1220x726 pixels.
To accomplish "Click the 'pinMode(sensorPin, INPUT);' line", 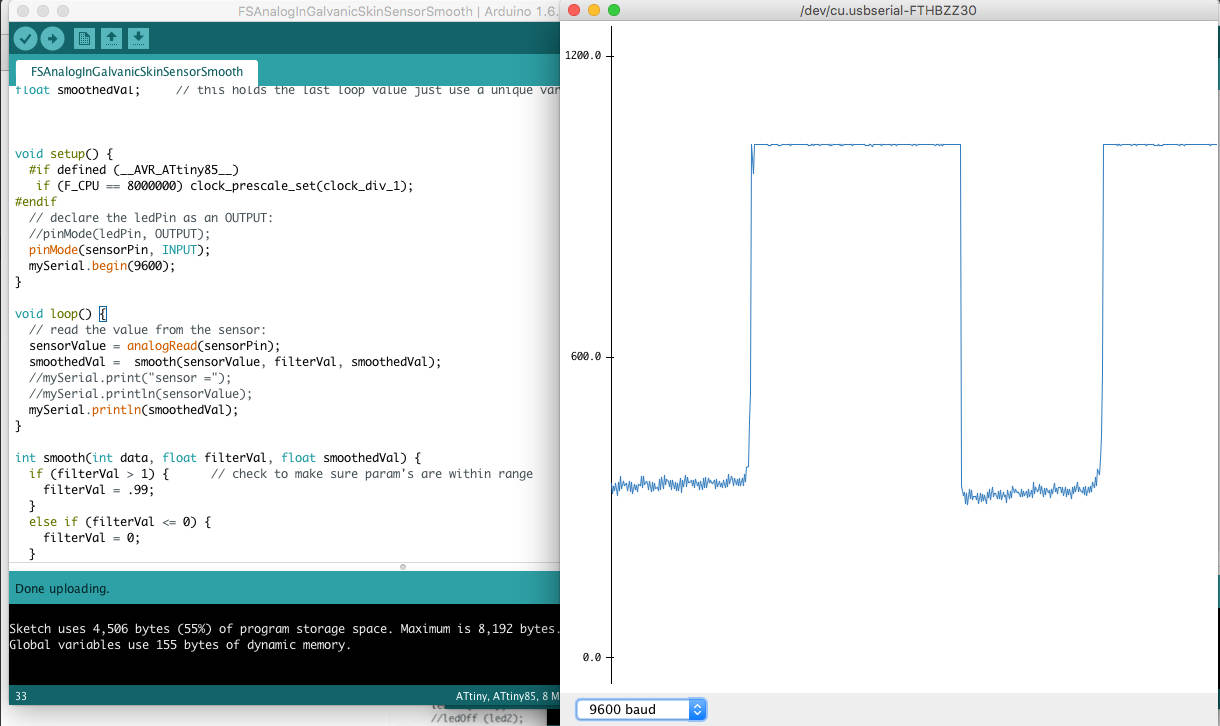I will click(120, 250).
